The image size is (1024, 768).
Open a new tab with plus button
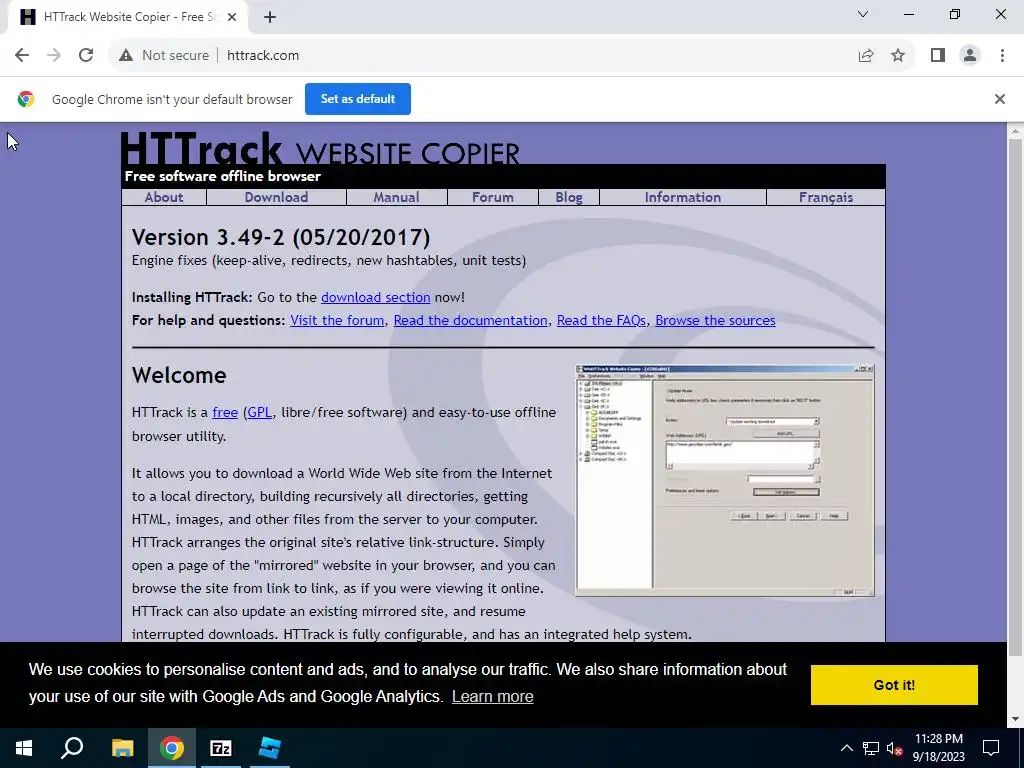pyautogui.click(x=270, y=17)
